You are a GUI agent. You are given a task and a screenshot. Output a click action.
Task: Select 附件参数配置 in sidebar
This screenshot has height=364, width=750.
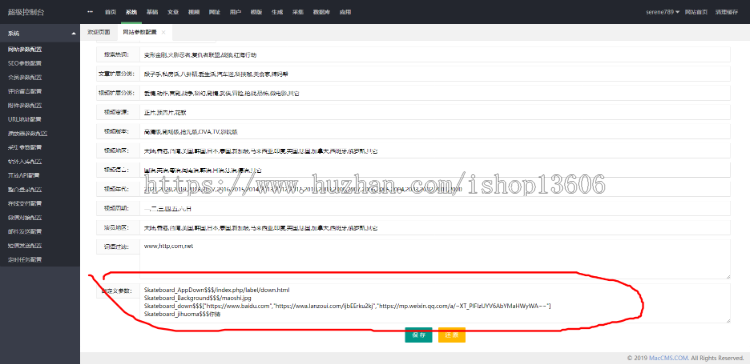25,105
